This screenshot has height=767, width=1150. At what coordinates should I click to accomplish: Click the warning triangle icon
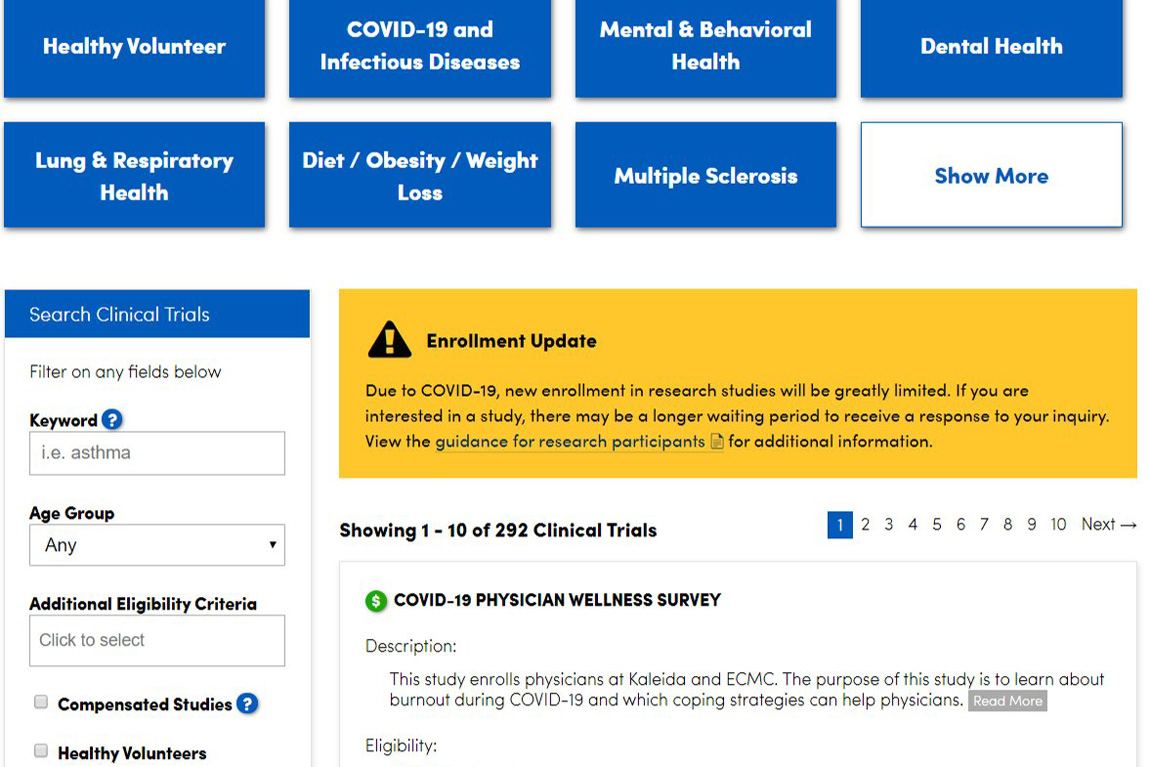[389, 340]
